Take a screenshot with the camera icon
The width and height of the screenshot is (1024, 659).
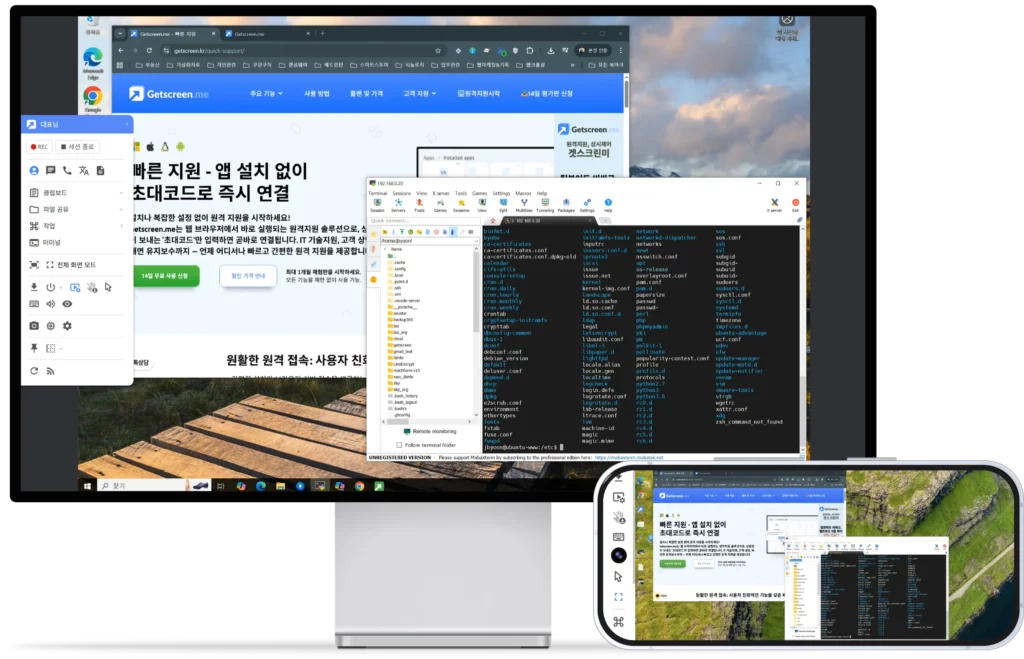click(34, 325)
